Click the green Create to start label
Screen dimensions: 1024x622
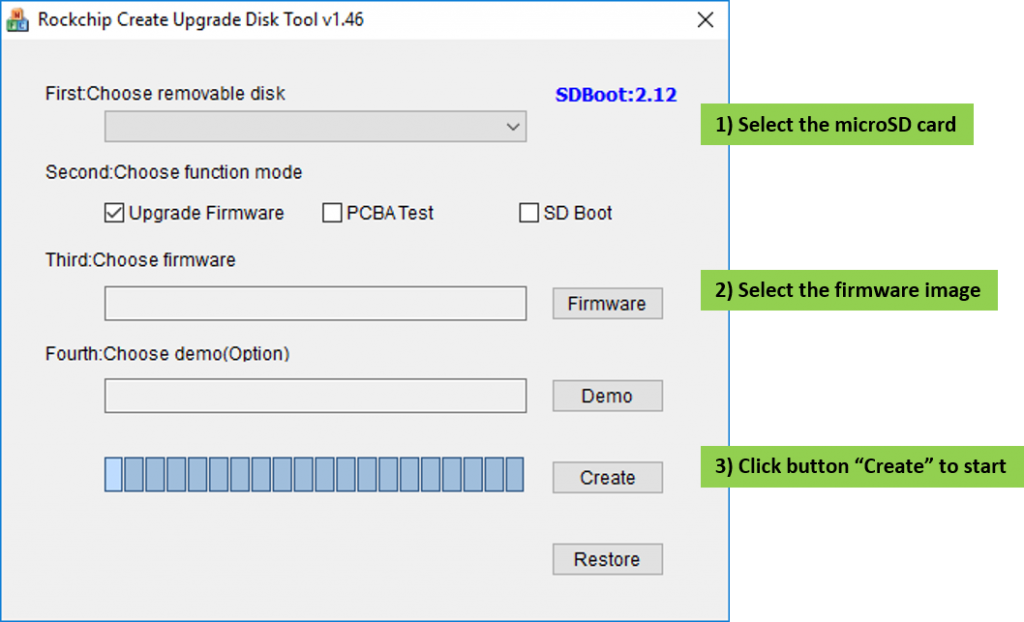tap(862, 466)
